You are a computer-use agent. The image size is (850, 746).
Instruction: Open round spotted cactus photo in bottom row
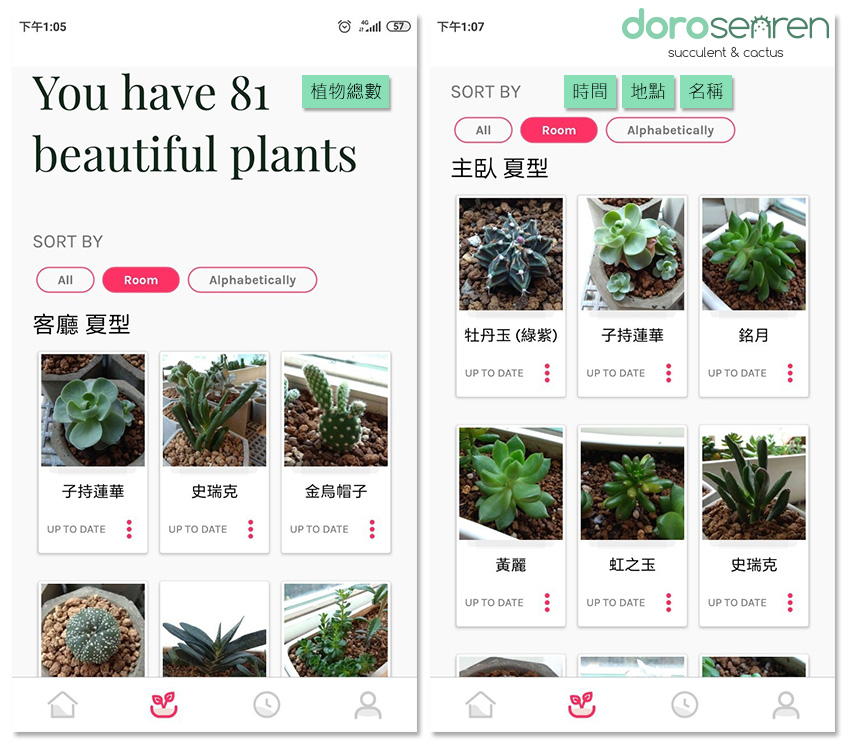pos(93,630)
